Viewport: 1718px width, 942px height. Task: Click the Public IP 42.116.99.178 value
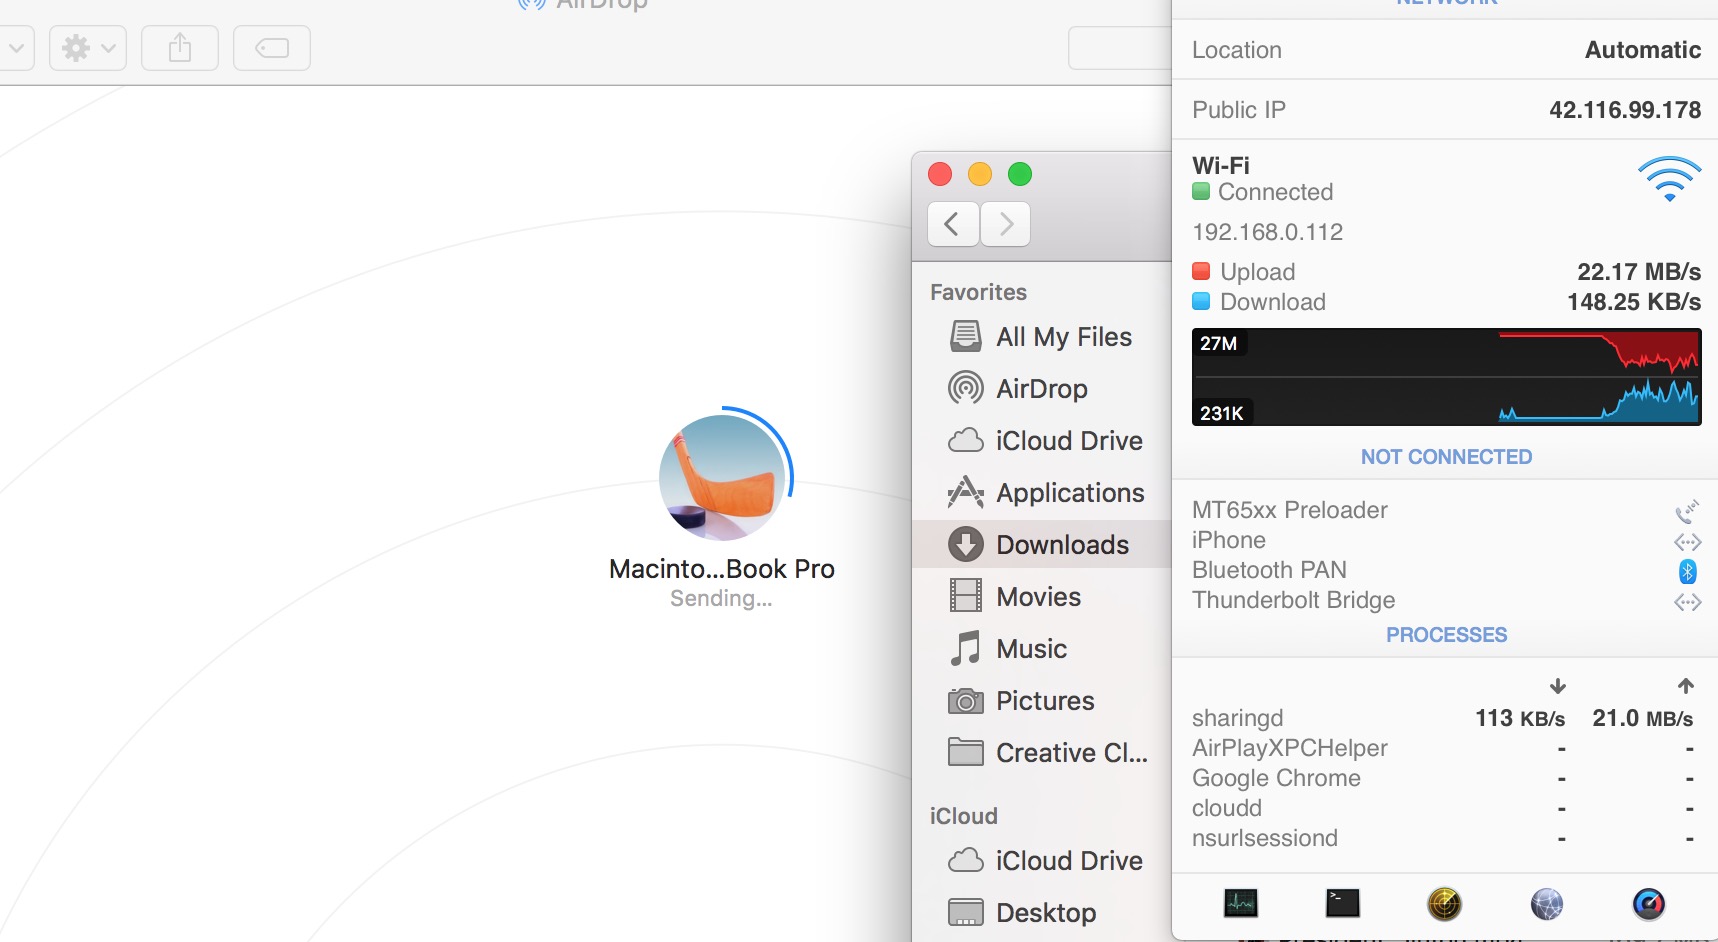[1625, 110]
